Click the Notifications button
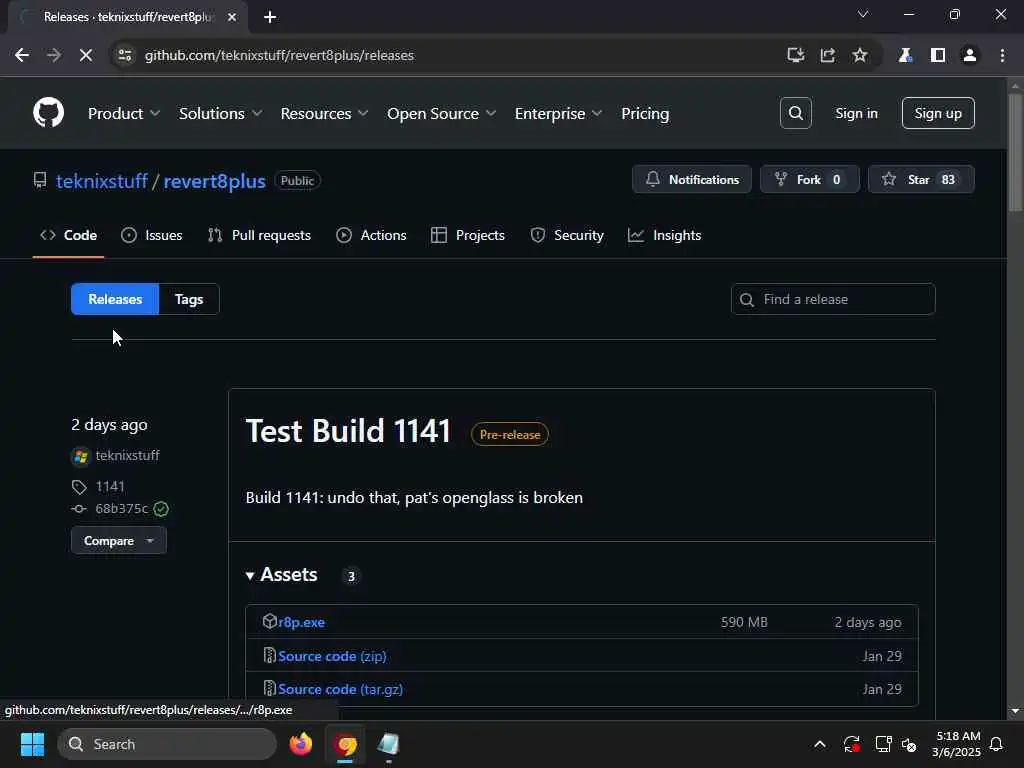 coord(692,180)
